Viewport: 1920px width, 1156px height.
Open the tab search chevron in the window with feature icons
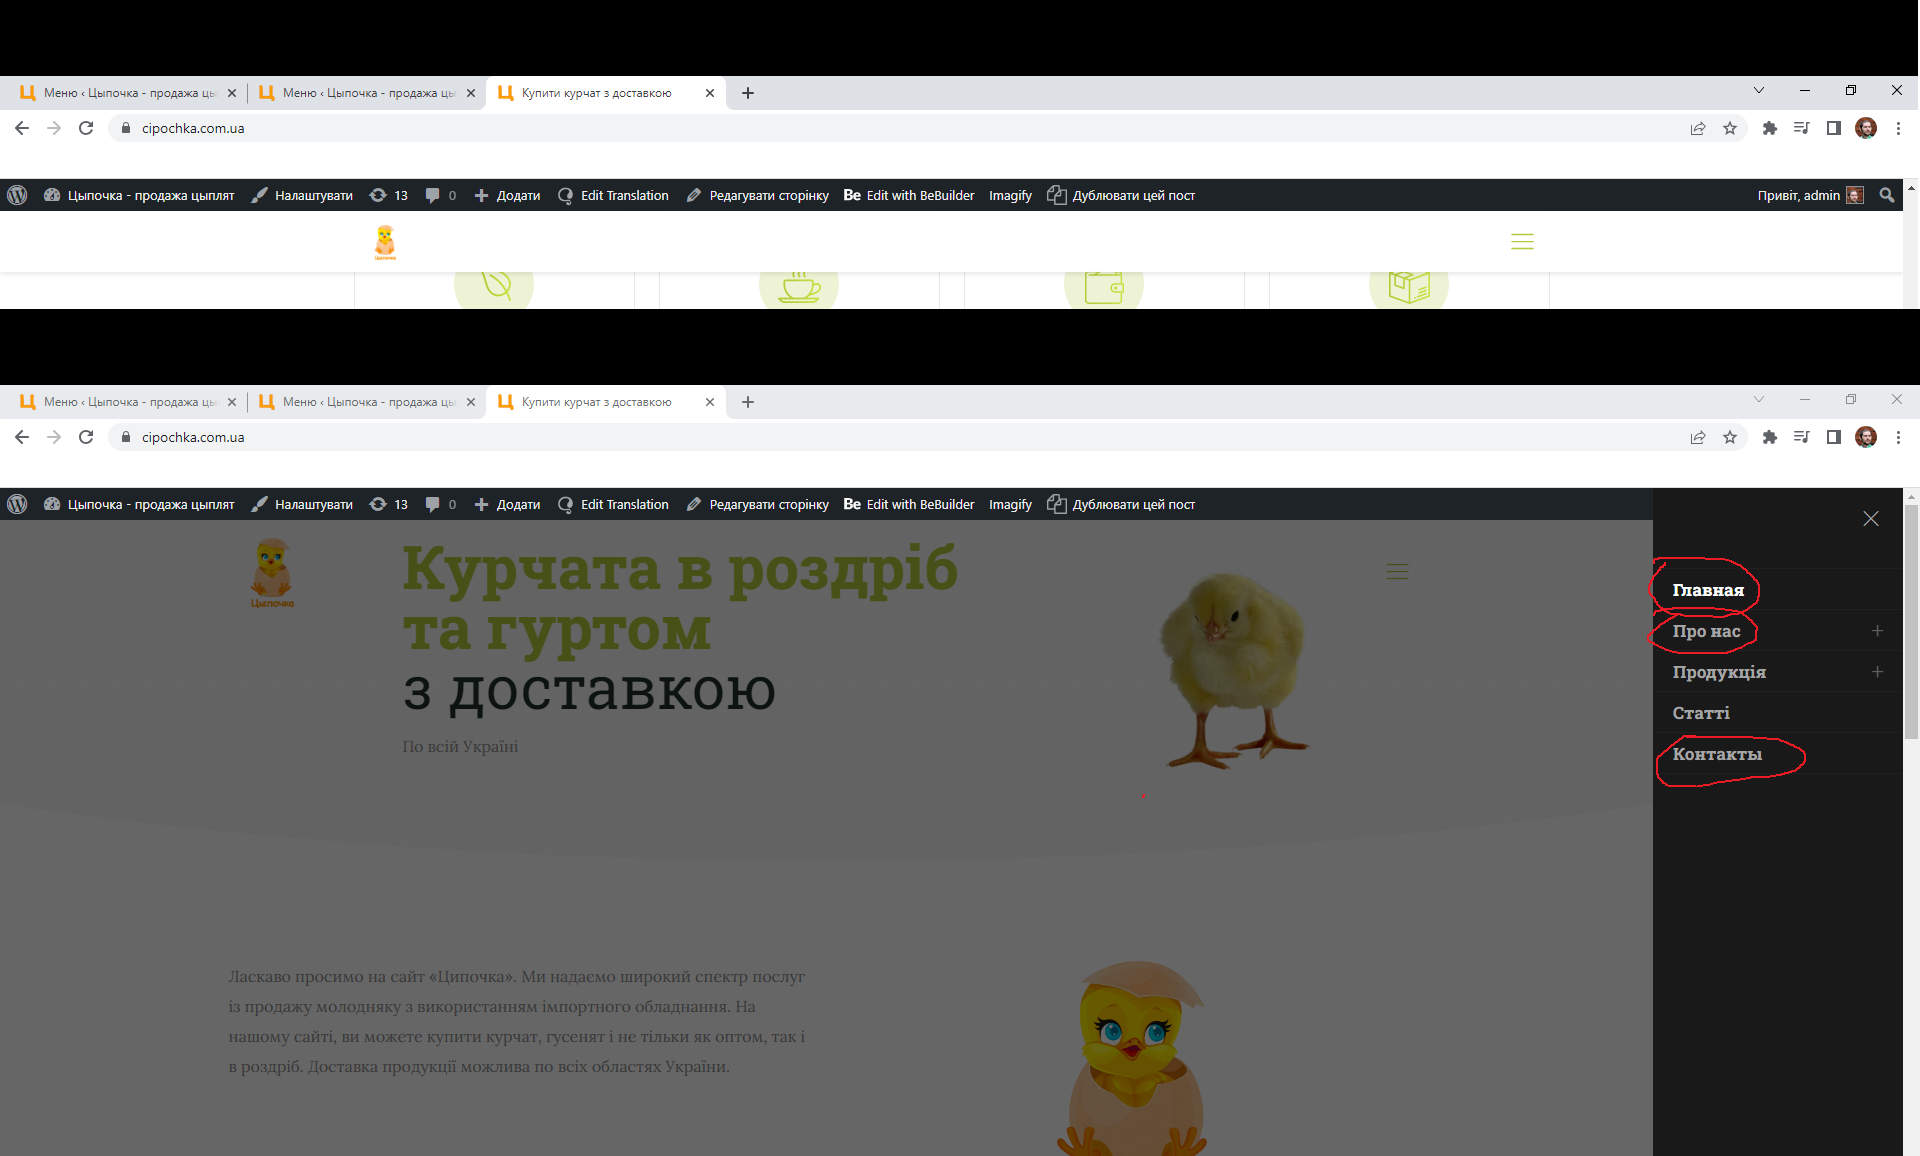[1759, 90]
